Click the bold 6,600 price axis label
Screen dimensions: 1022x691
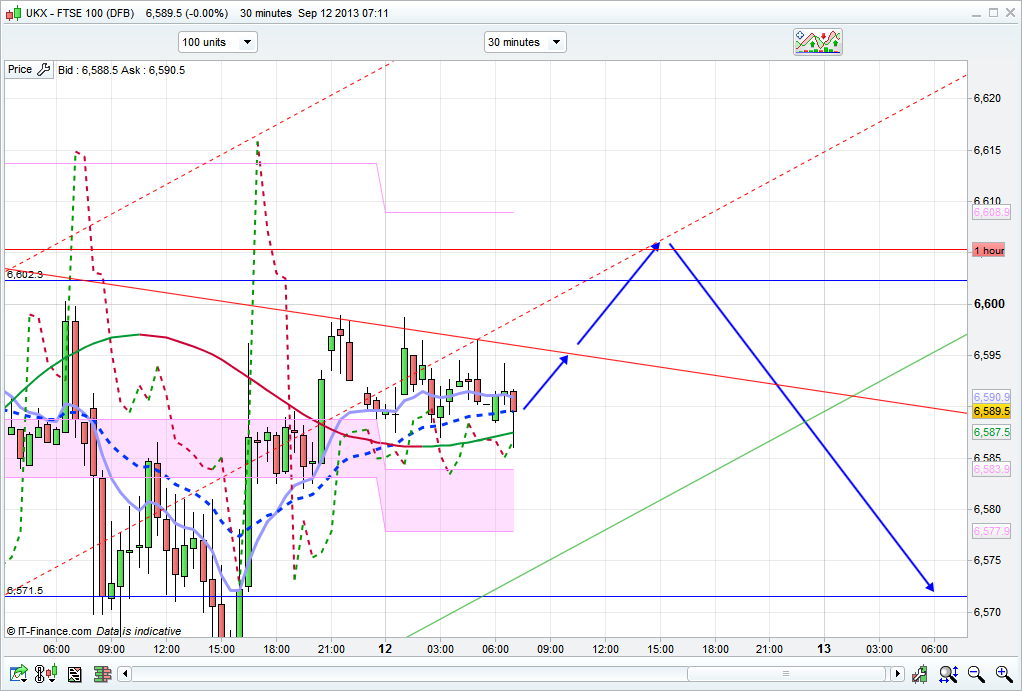[988, 304]
